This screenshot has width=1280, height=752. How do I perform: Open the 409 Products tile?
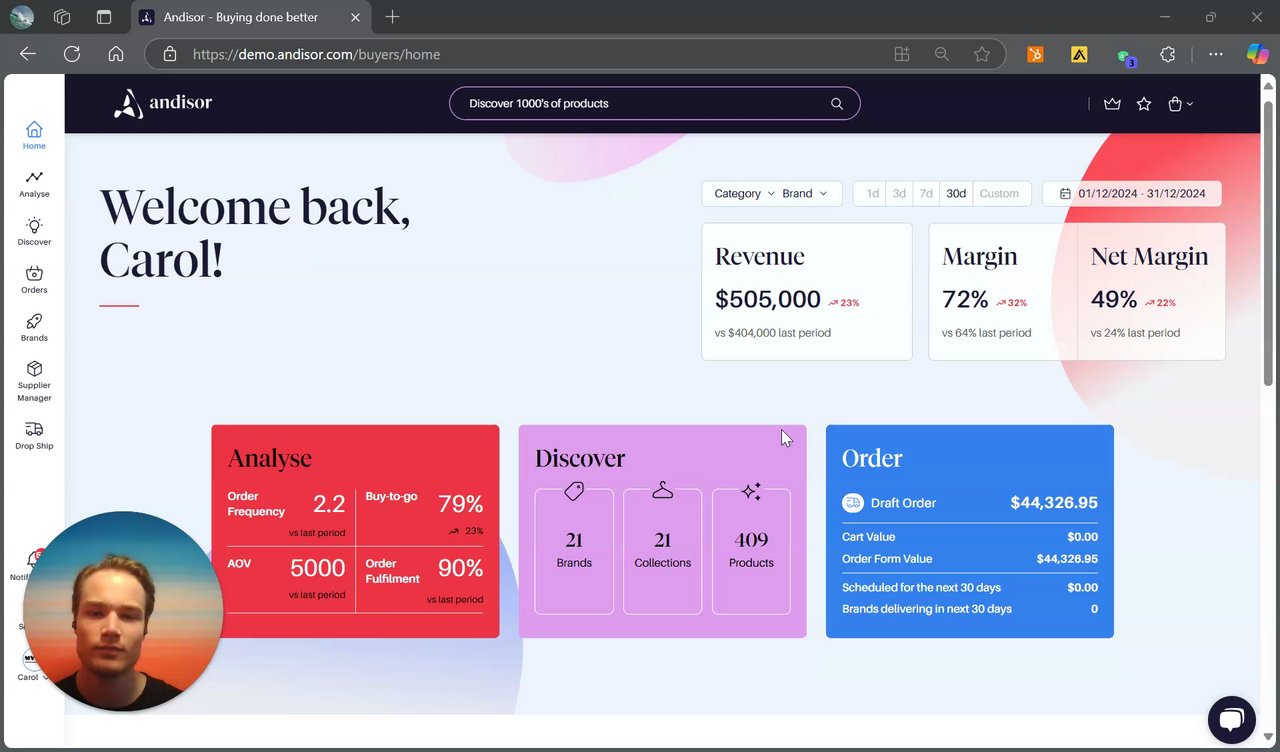[751, 551]
